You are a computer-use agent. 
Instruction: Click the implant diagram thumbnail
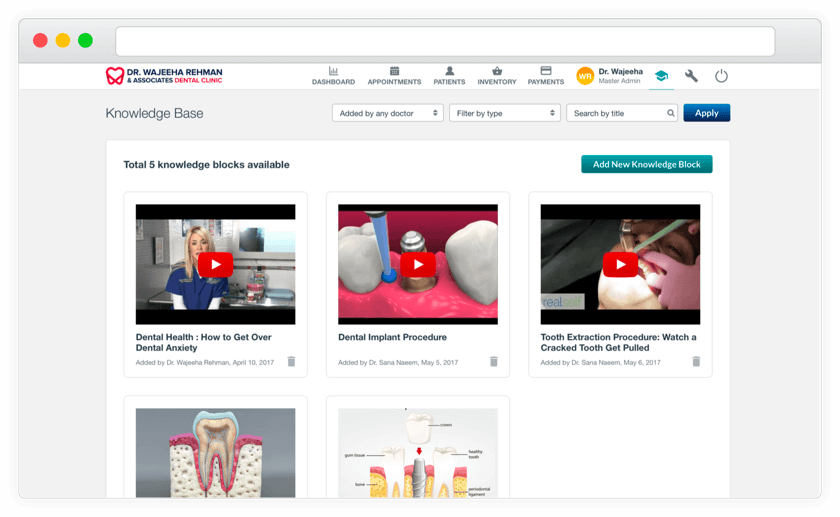[418, 453]
